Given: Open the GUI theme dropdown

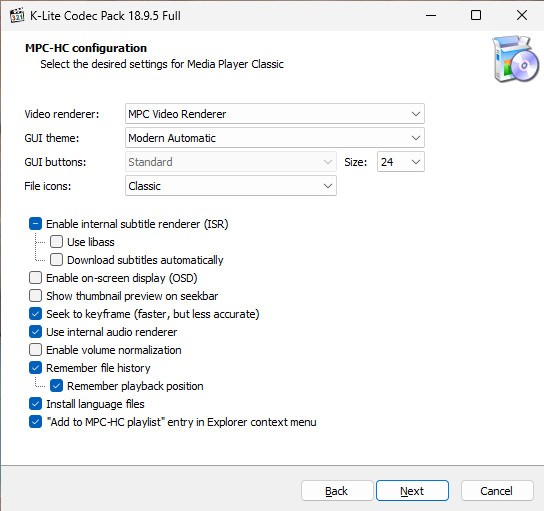Looking at the screenshot, I should (x=274, y=138).
